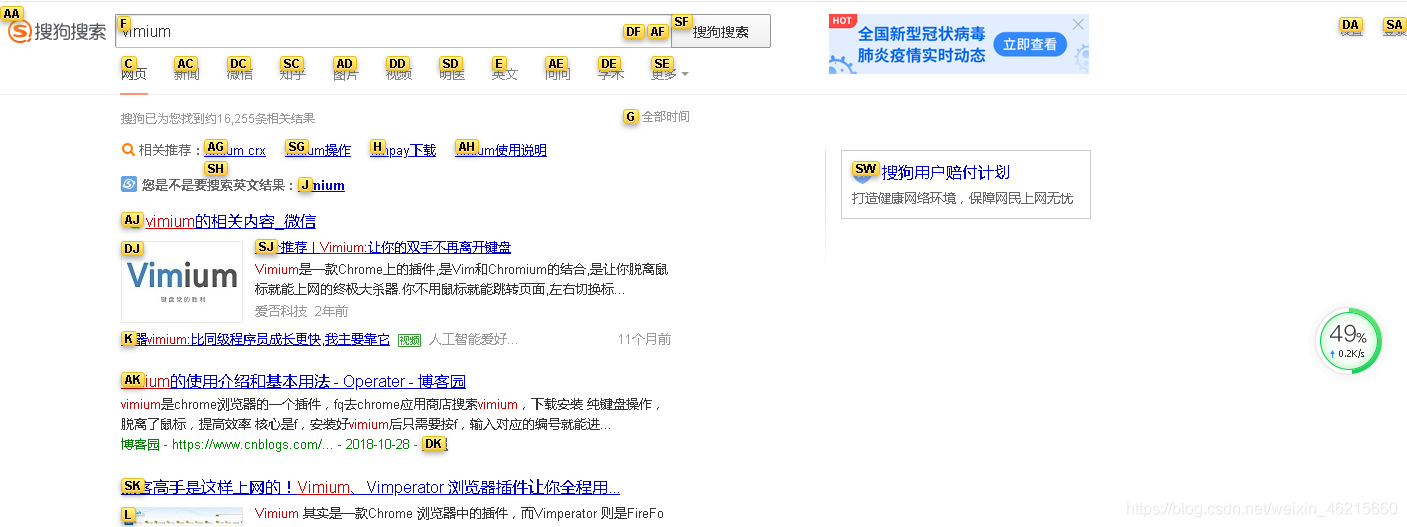Click the 49% floating speed widget
The height and width of the screenshot is (527, 1407).
coord(1349,341)
